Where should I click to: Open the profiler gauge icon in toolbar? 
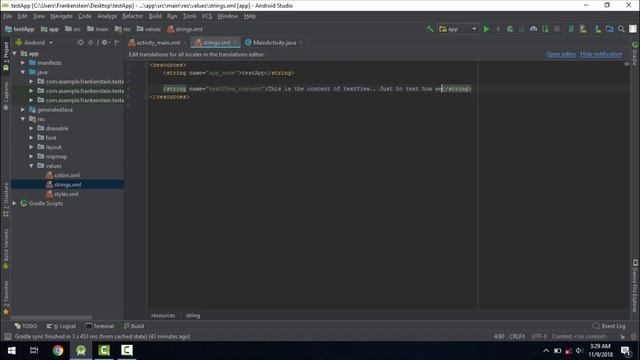(533, 29)
